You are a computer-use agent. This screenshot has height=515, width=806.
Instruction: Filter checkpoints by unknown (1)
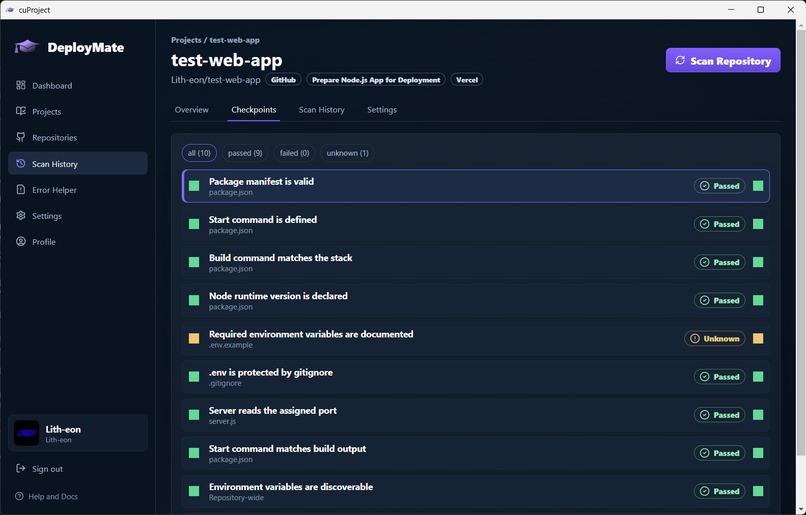pos(347,153)
